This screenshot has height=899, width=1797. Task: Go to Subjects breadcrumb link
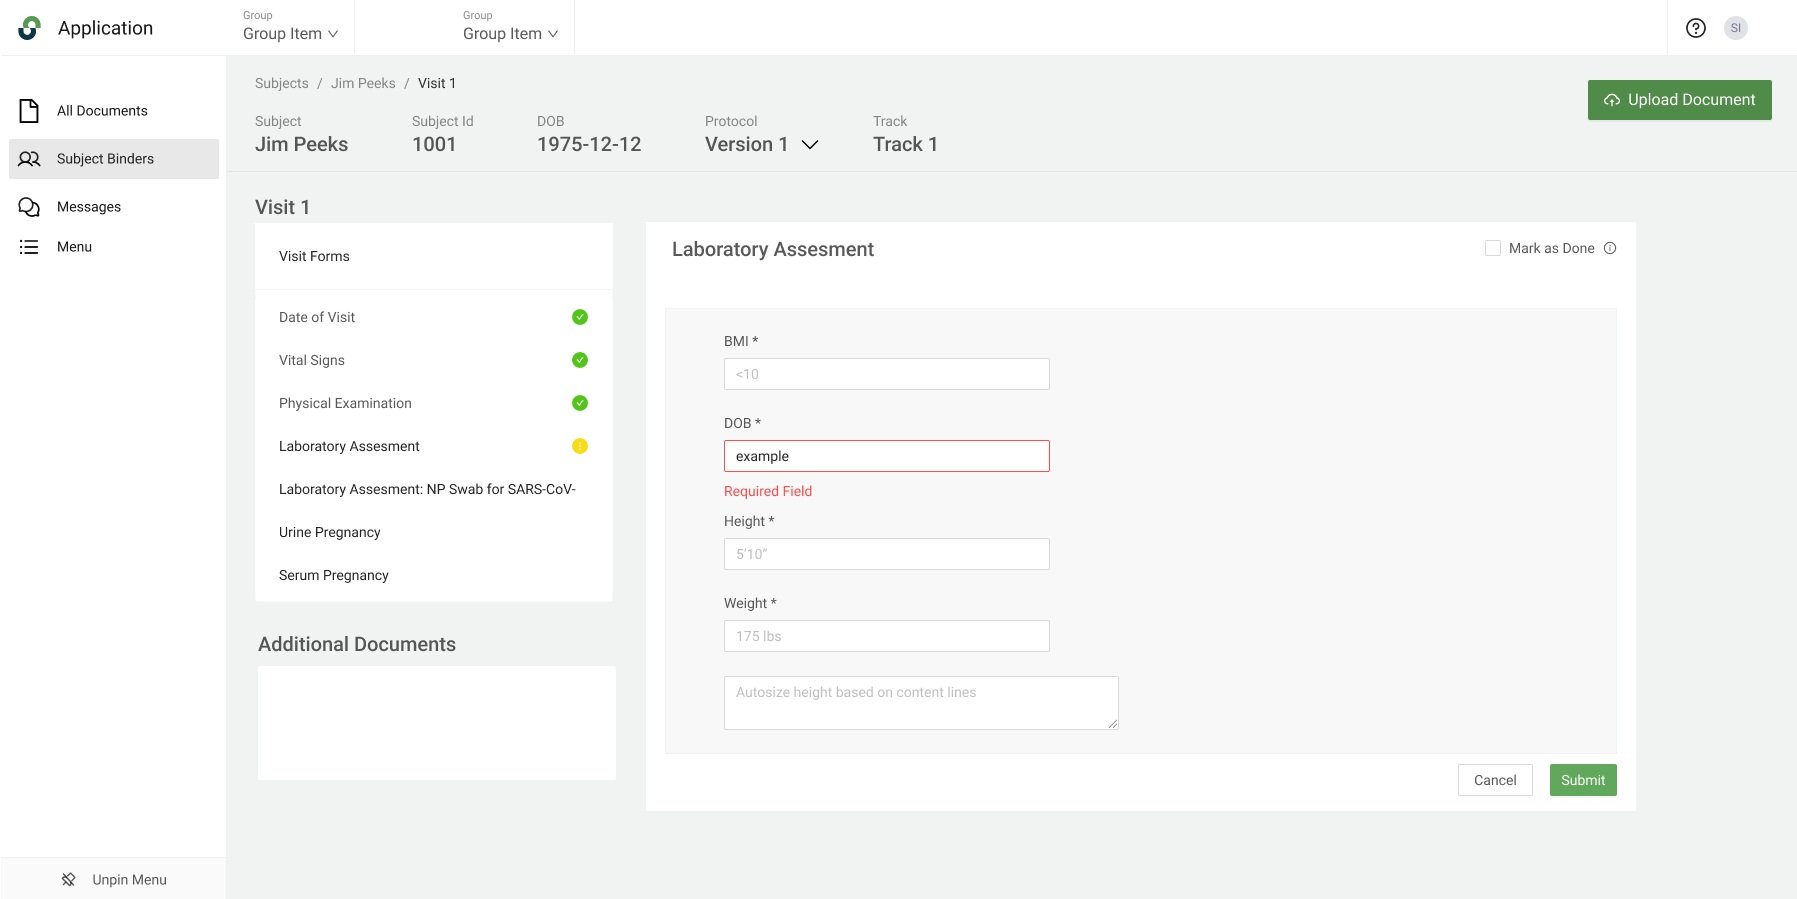coord(282,83)
